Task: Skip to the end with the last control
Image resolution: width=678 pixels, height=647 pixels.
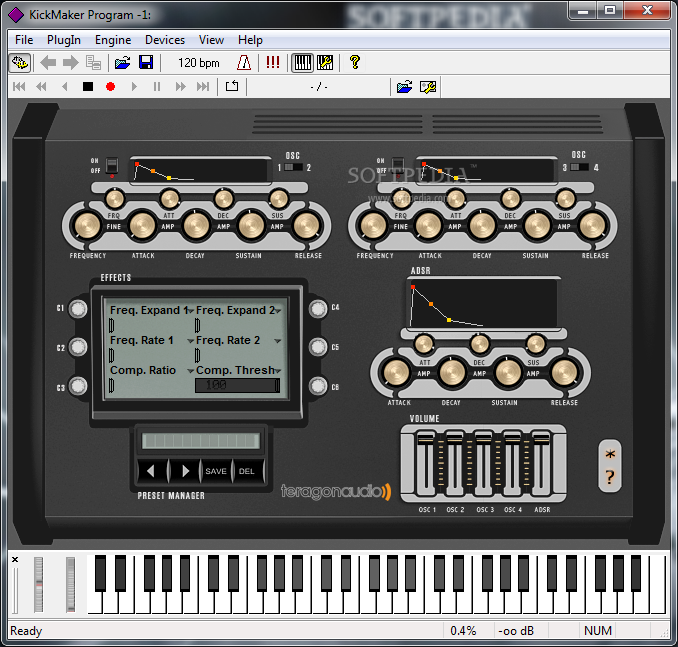Action: [203, 87]
